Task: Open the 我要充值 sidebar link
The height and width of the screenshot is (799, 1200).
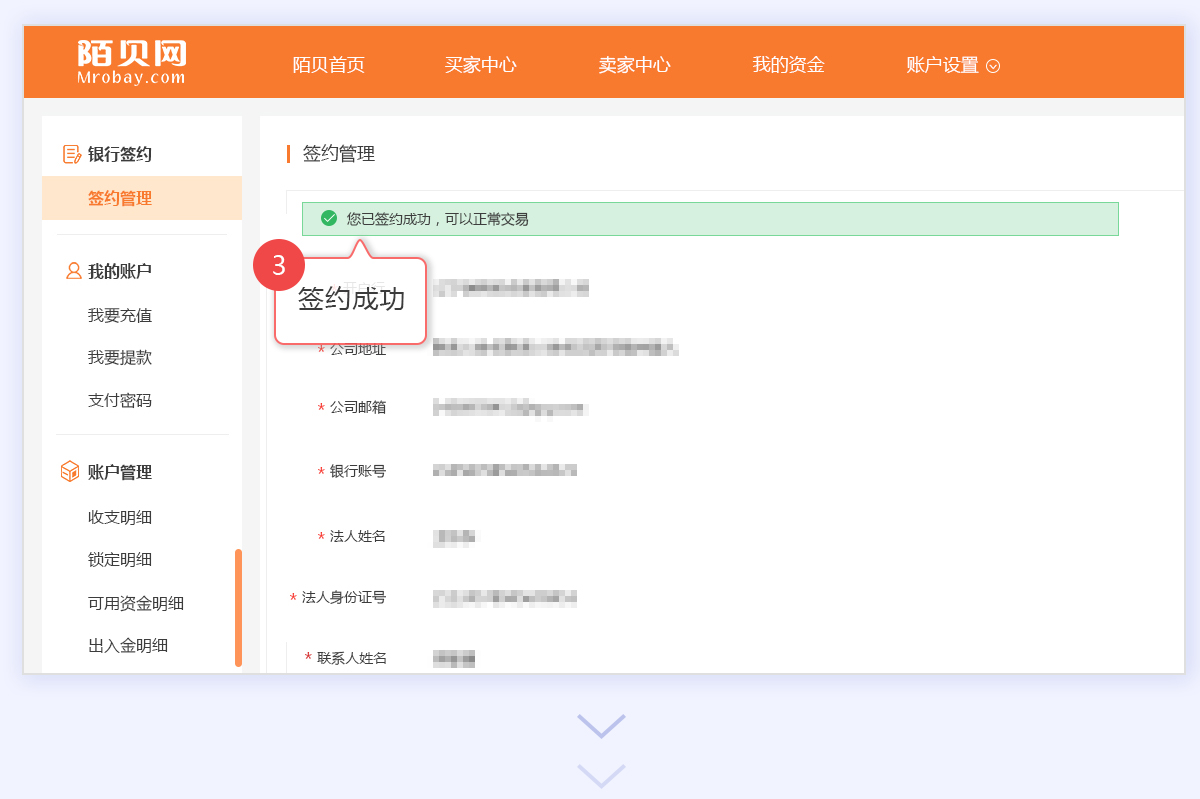Action: [x=120, y=315]
